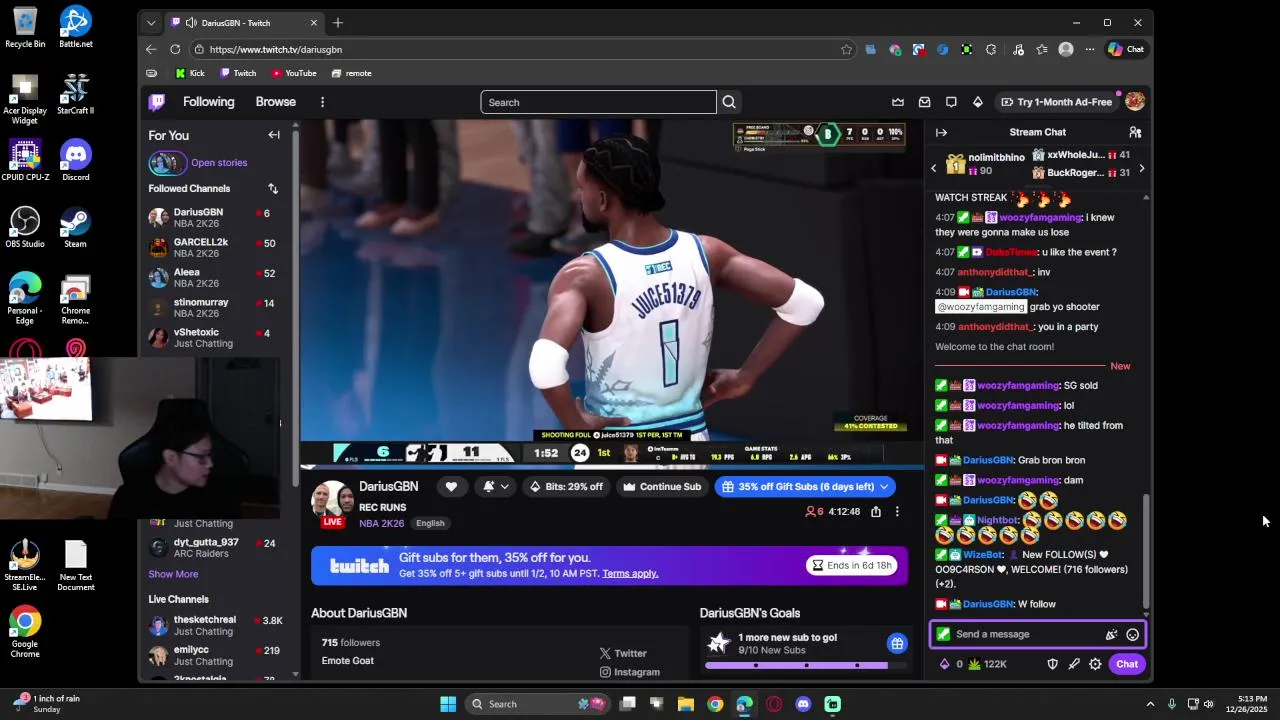Click the Get Bits diamond icon in top nav
Image resolution: width=1280 pixels, height=720 pixels.
coord(977,102)
